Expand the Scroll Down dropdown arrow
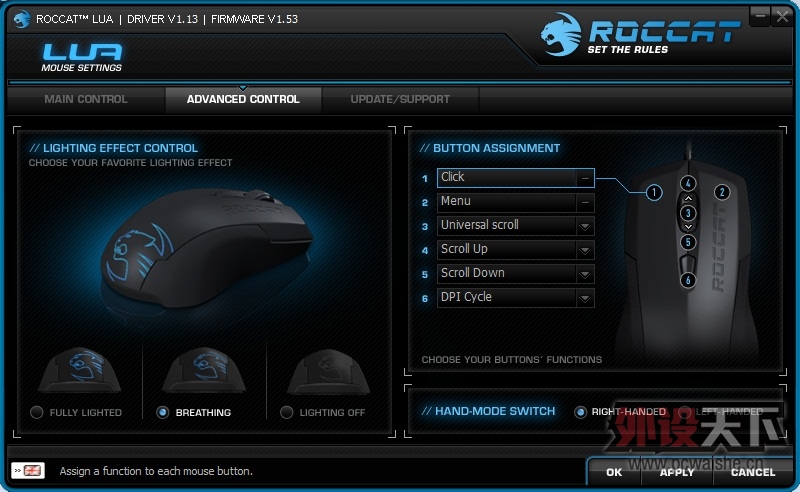The image size is (800, 492). coord(585,274)
